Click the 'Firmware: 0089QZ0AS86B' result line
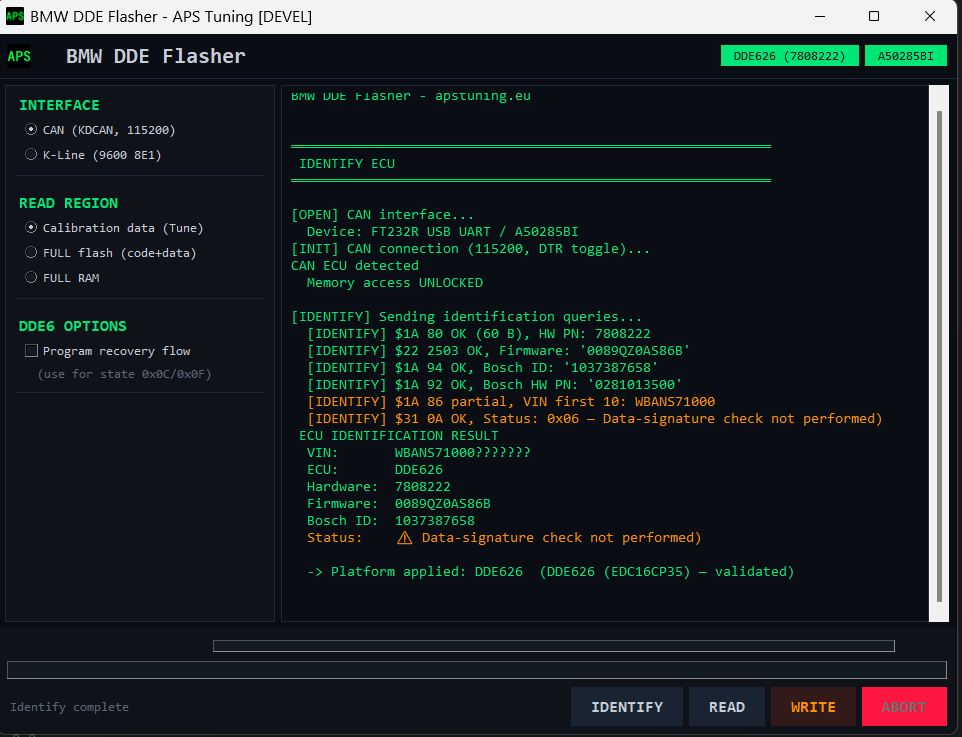The height and width of the screenshot is (737, 962). [x=398, y=504]
